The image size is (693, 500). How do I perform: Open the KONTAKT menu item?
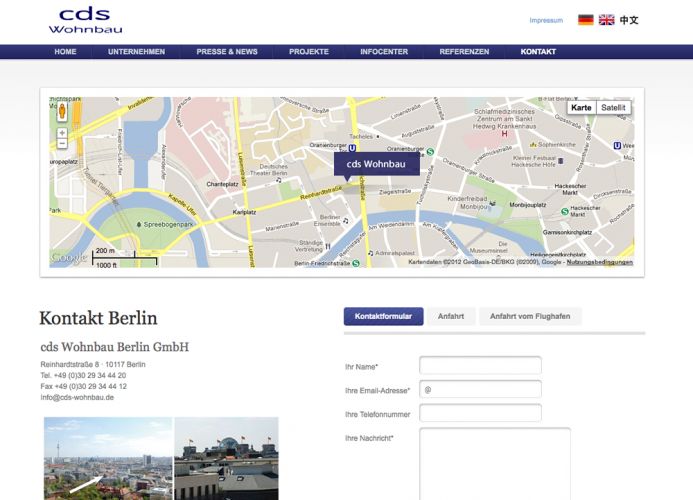(538, 52)
